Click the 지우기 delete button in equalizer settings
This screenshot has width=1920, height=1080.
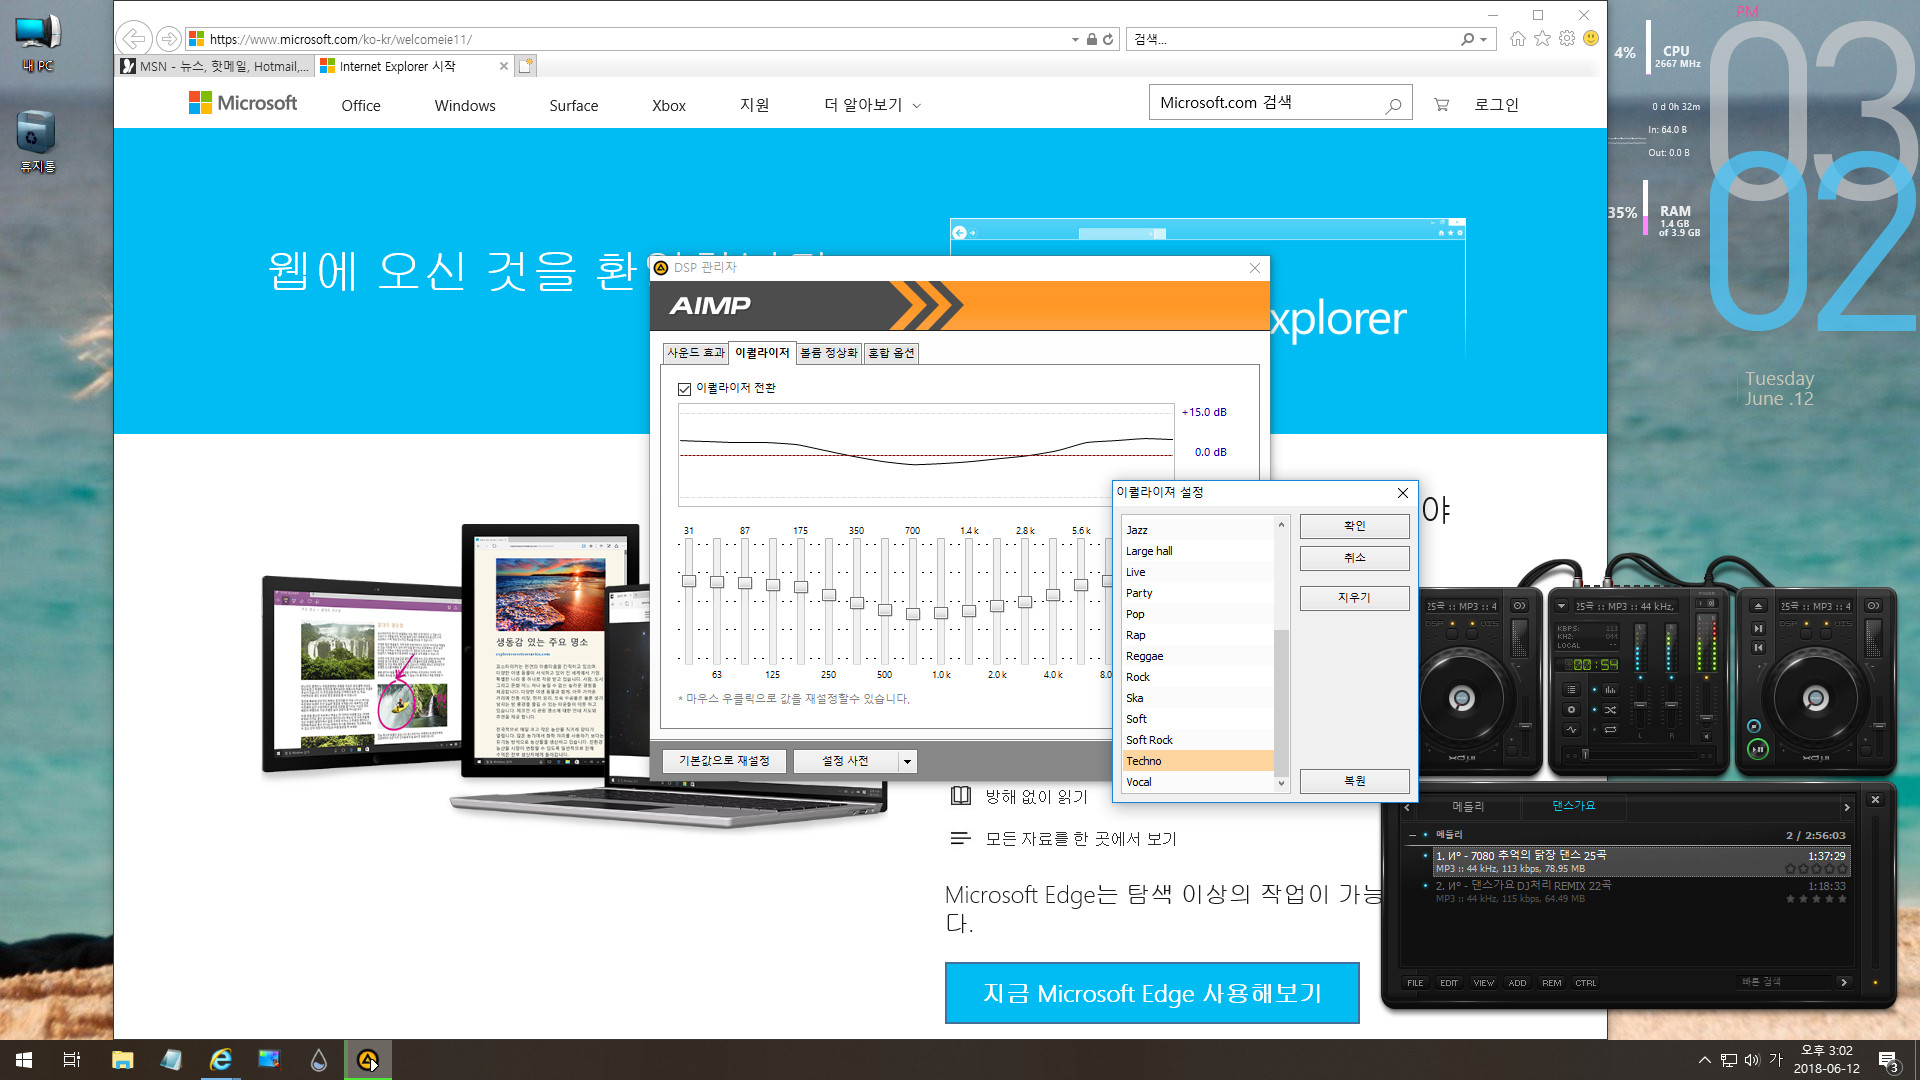1354,598
